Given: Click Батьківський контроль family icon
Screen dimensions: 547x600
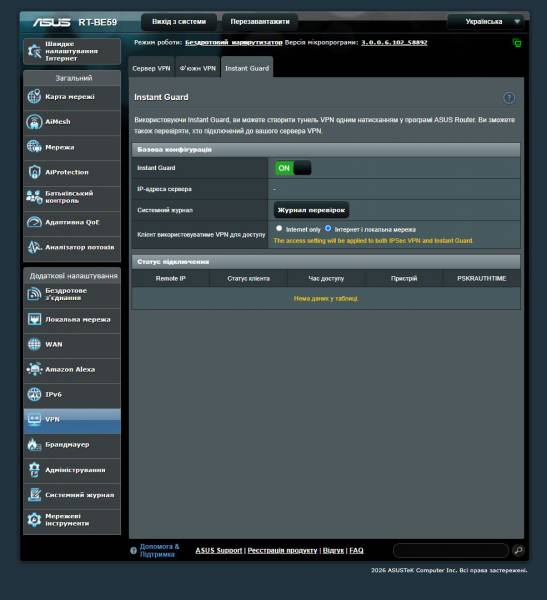Looking at the screenshot, I should click(34, 197).
